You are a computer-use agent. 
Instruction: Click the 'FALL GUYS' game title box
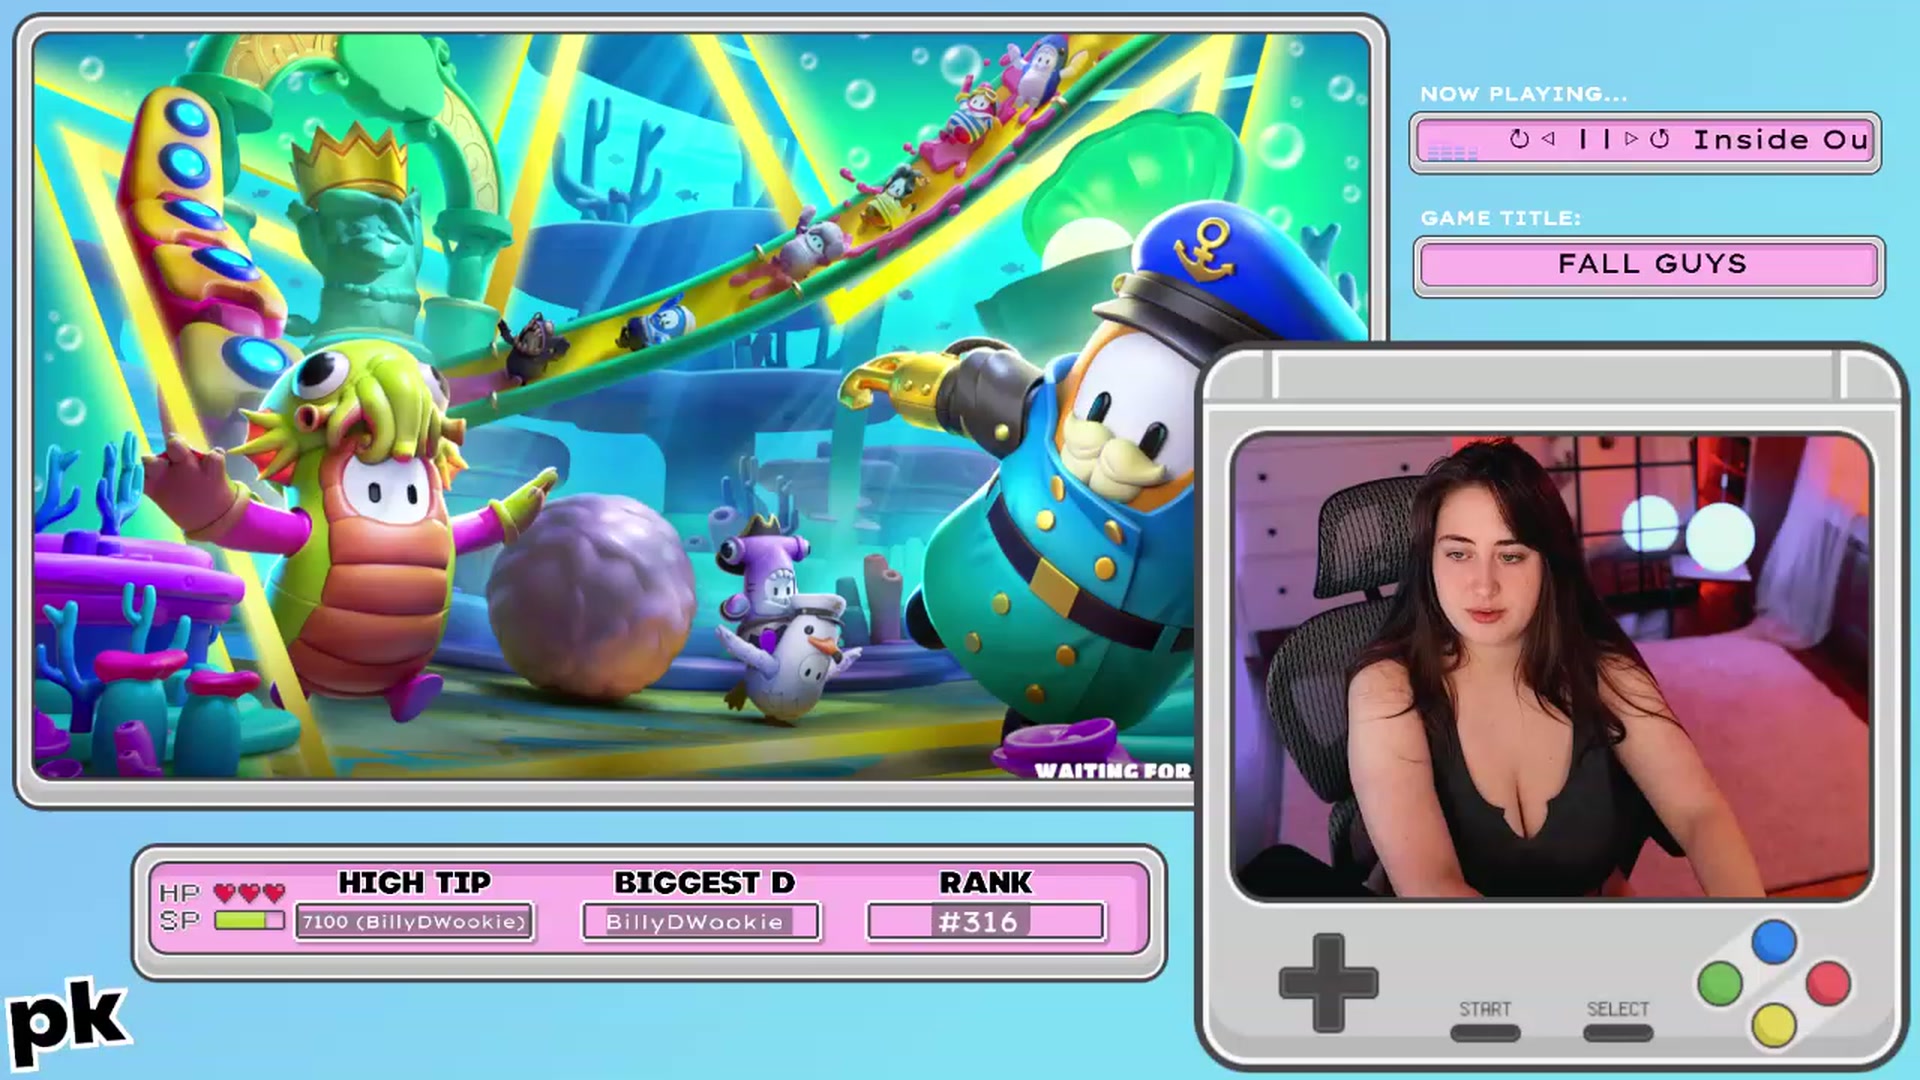pos(1649,265)
